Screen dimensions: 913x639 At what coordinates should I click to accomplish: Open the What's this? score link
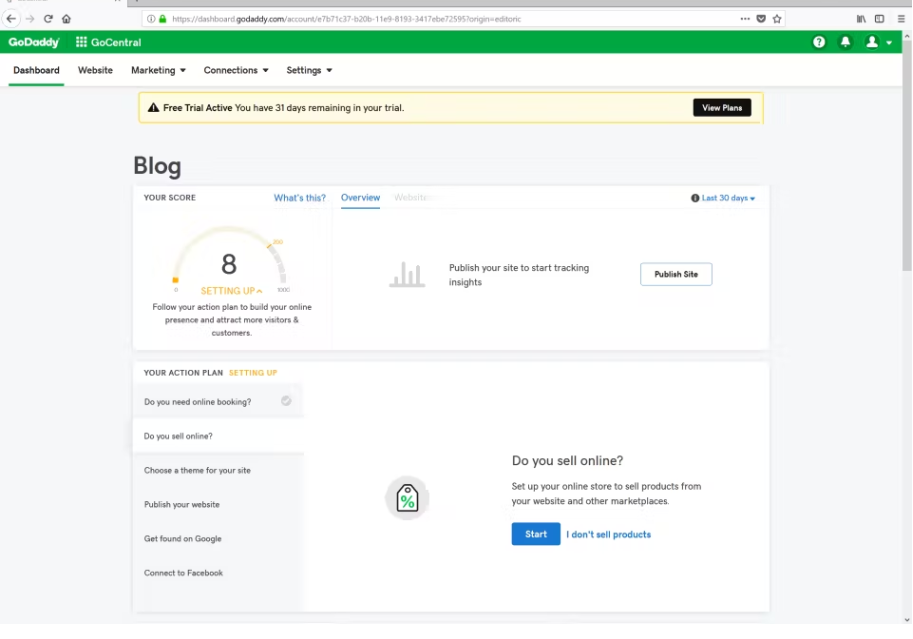tap(300, 197)
